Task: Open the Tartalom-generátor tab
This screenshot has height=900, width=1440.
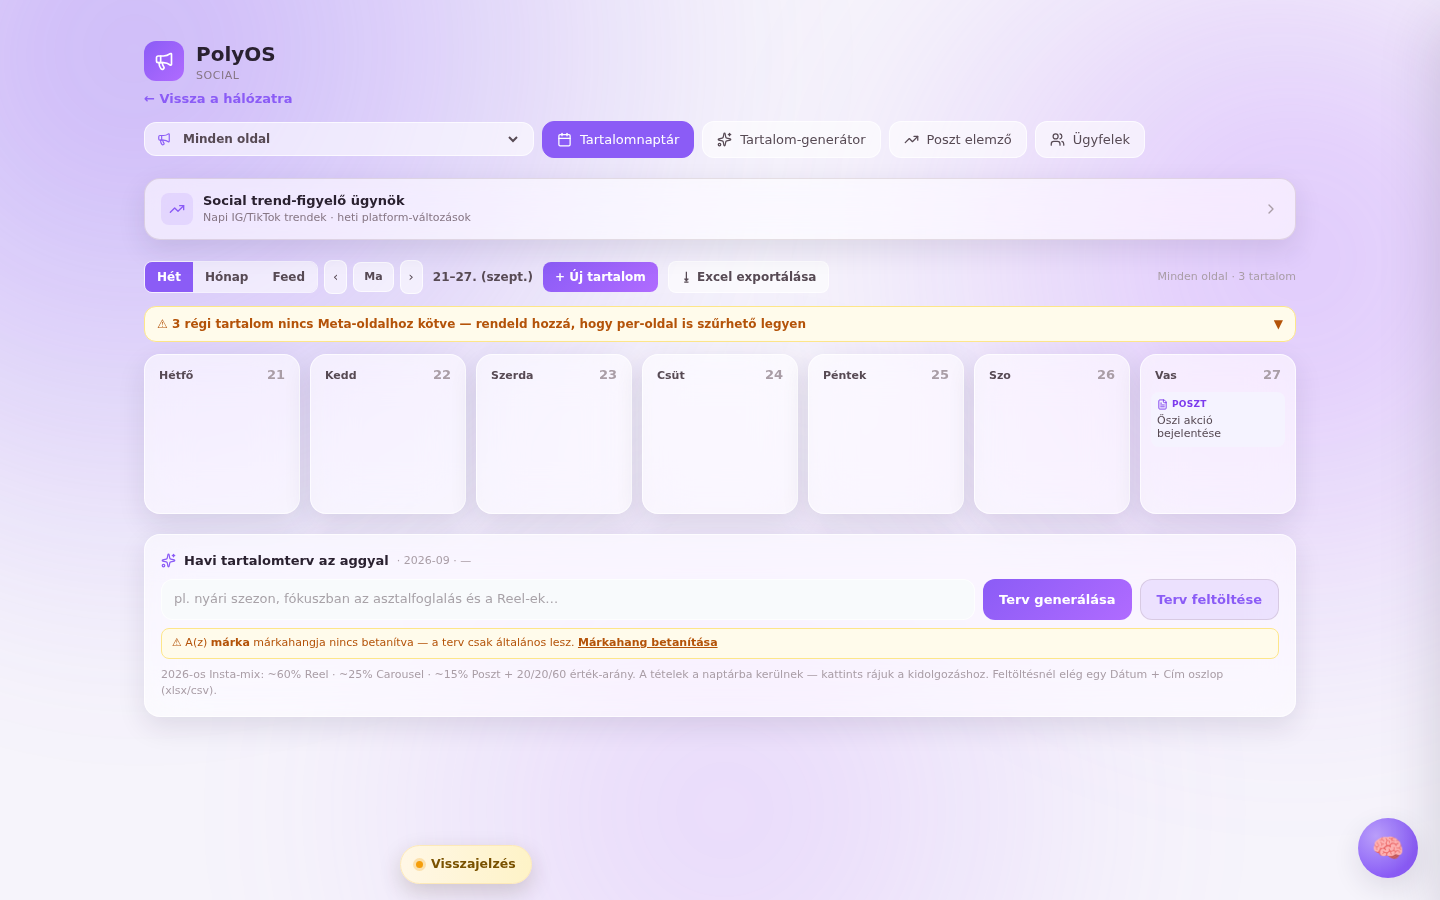Action: [x=791, y=140]
